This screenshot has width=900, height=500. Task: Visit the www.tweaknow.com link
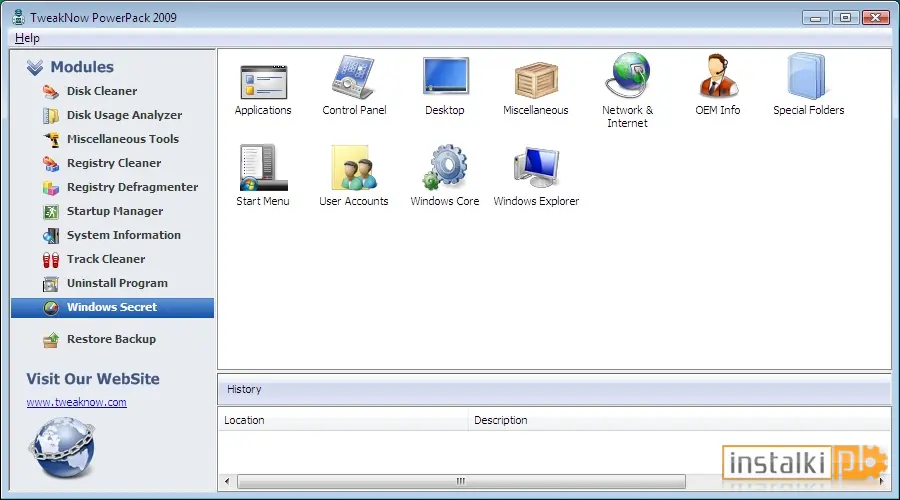[x=76, y=402]
